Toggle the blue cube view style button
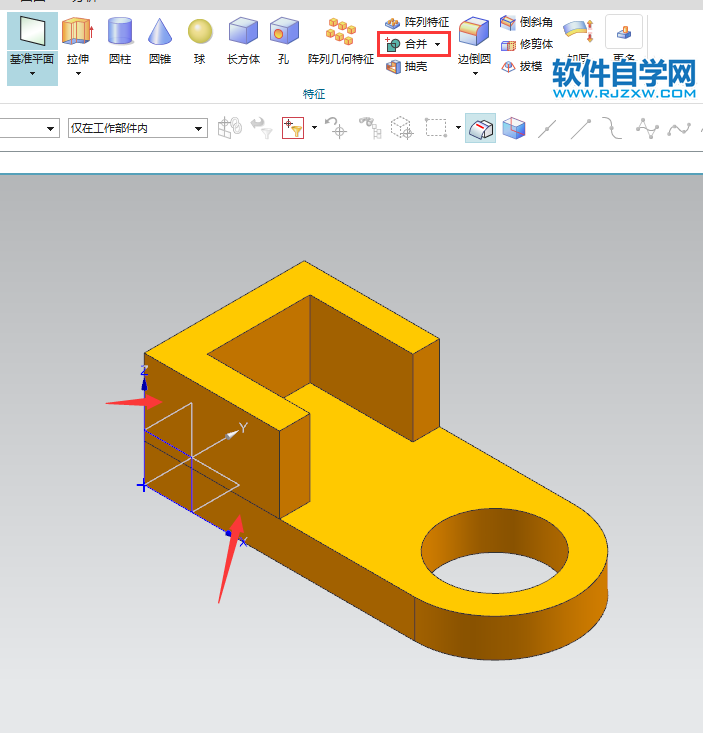The image size is (703, 733). click(514, 128)
